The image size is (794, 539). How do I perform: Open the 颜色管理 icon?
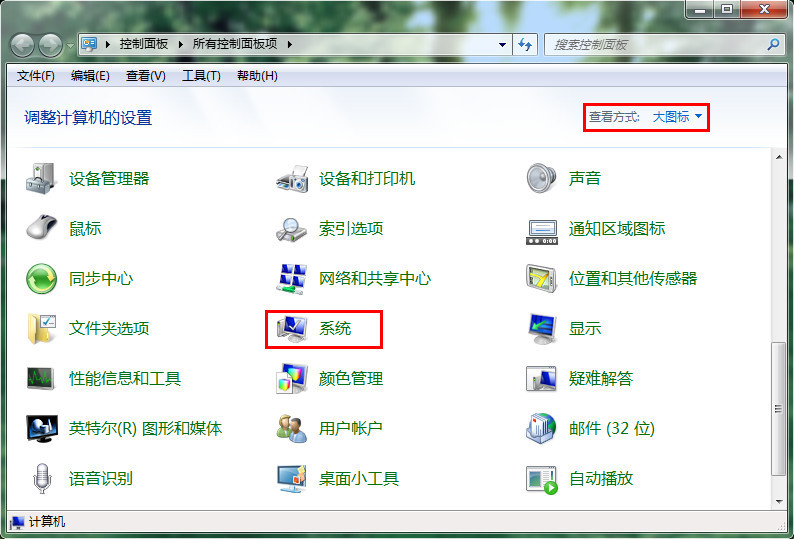pos(292,378)
